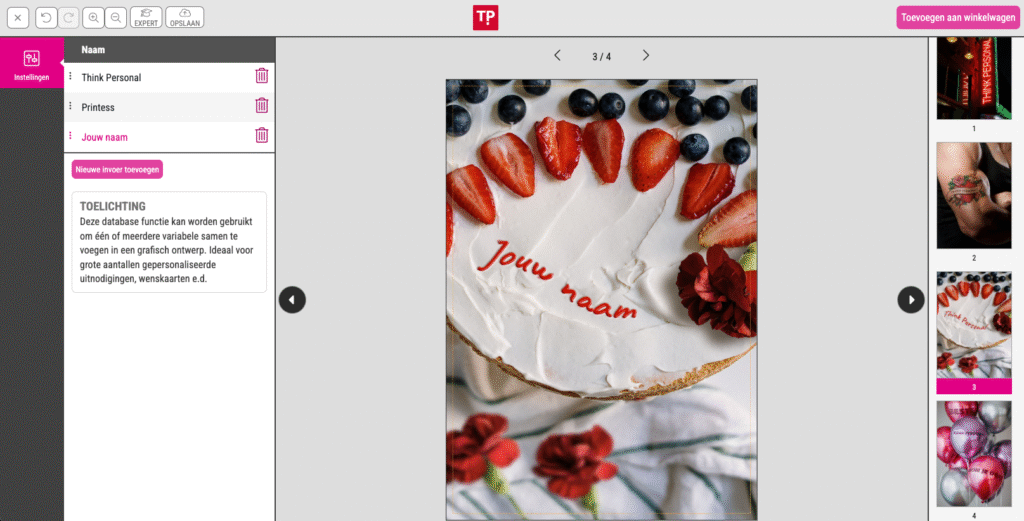1024x521 pixels.
Task: Save design with the Opslaan button
Action: pyautogui.click(x=184, y=18)
